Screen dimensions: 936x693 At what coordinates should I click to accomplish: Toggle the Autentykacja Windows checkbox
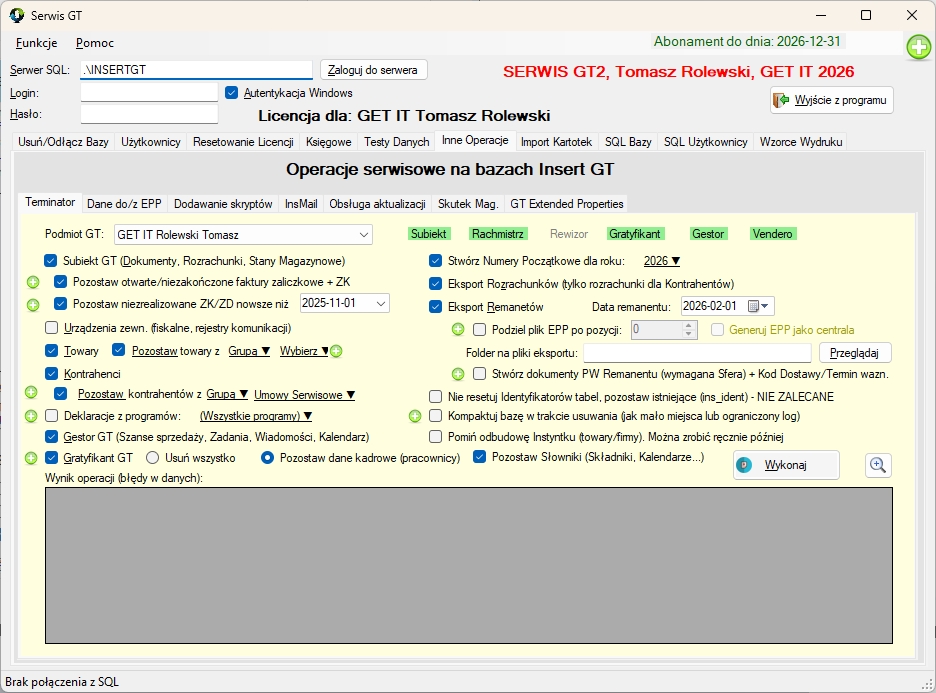[x=232, y=93]
